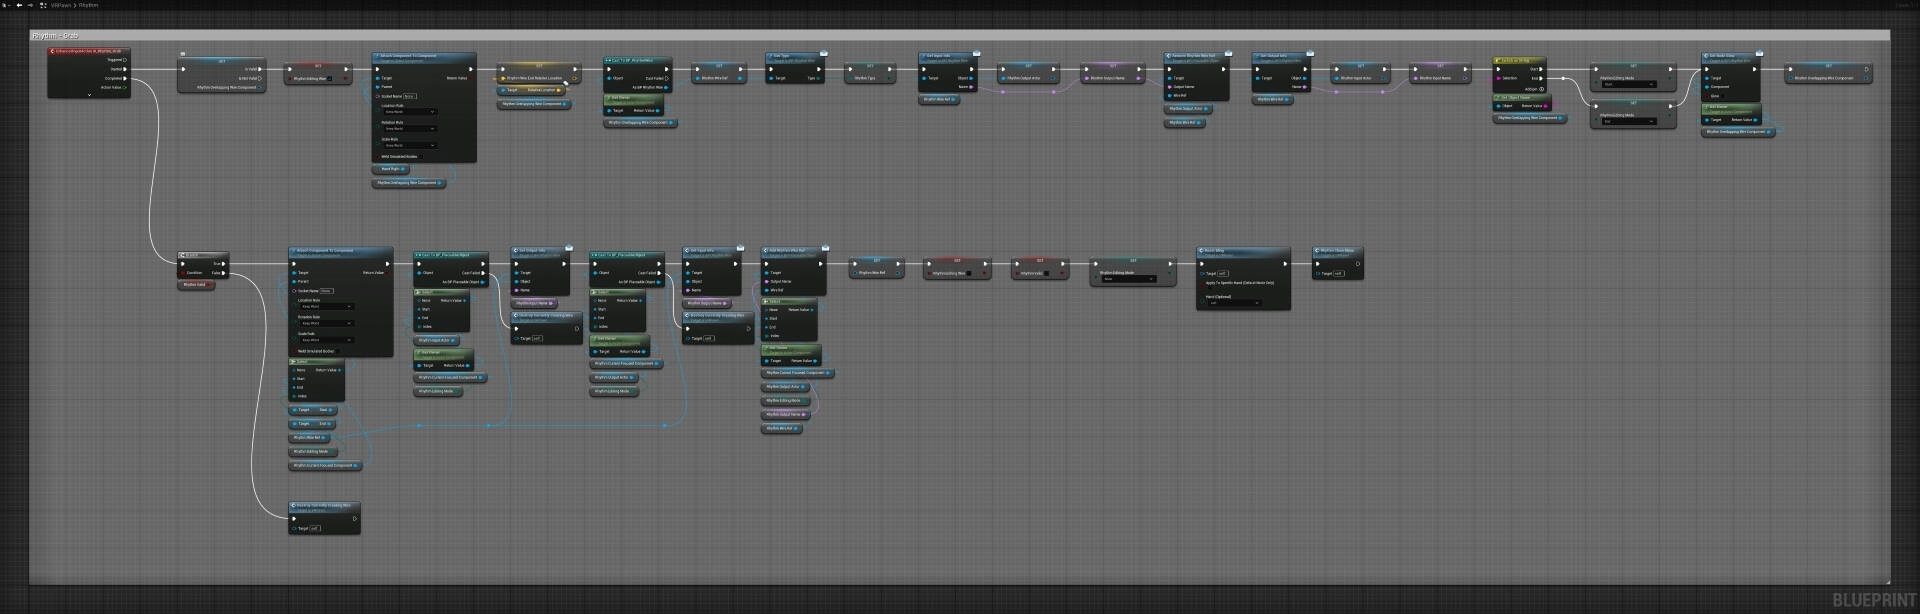This screenshot has height=614, width=1920.
Task: Toggle Apply To Specific Hand checkbox
Action: pyautogui.click(x=1202, y=283)
